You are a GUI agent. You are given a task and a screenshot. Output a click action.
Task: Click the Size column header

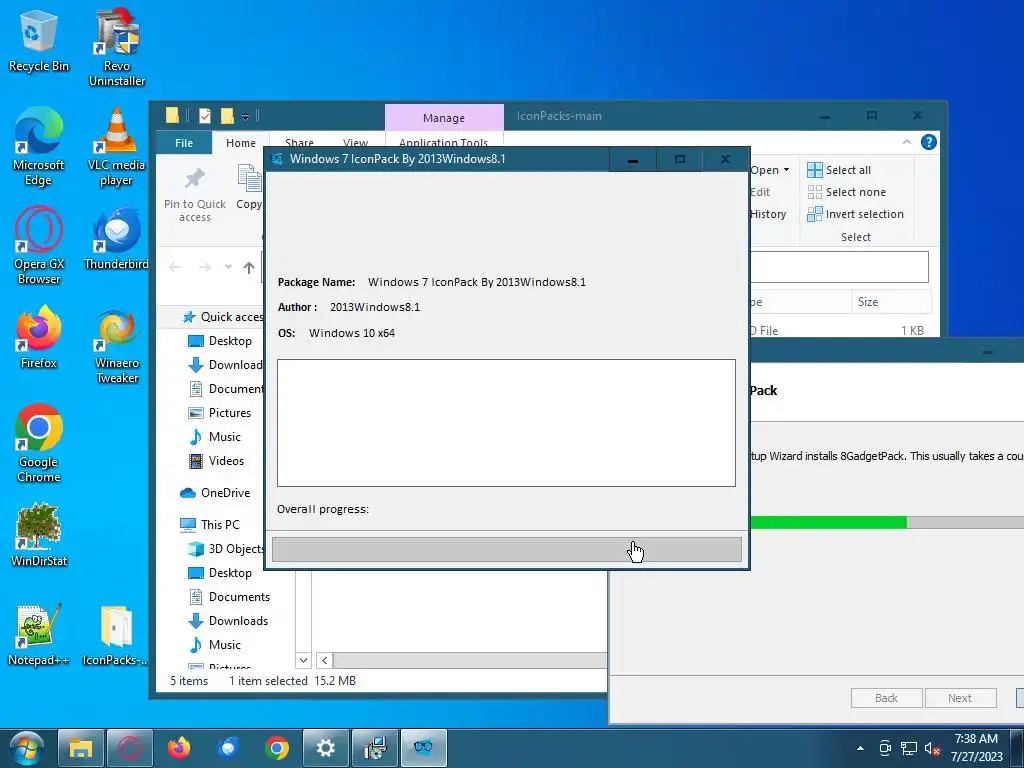[891, 302]
